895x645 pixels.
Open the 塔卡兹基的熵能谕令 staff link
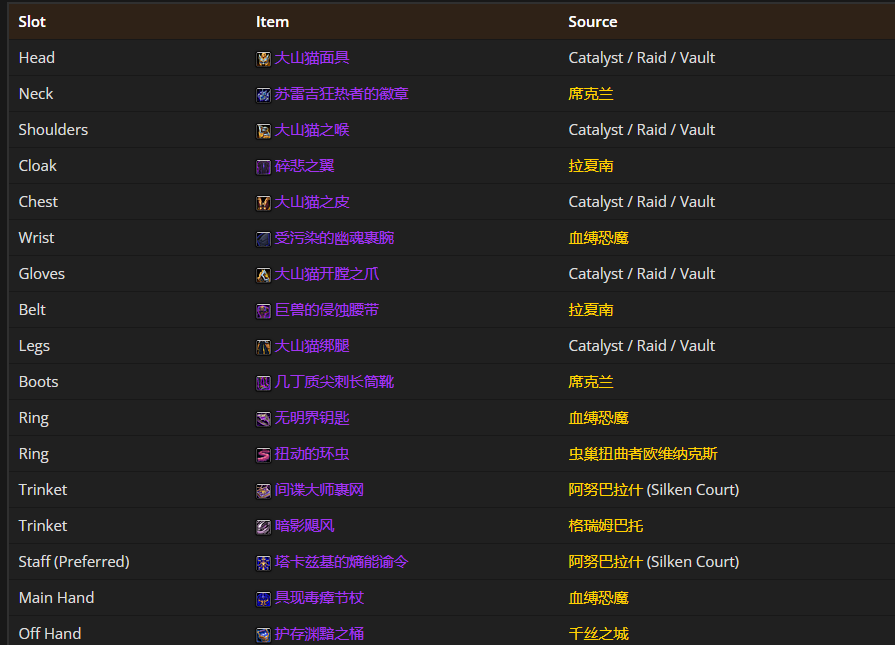341,562
